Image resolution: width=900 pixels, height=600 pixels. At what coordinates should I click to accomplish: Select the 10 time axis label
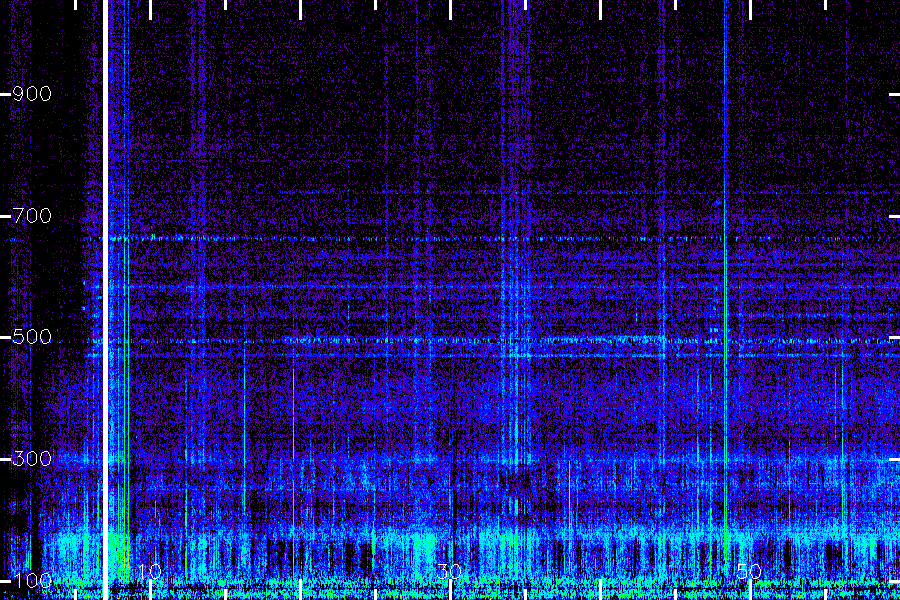150,571
